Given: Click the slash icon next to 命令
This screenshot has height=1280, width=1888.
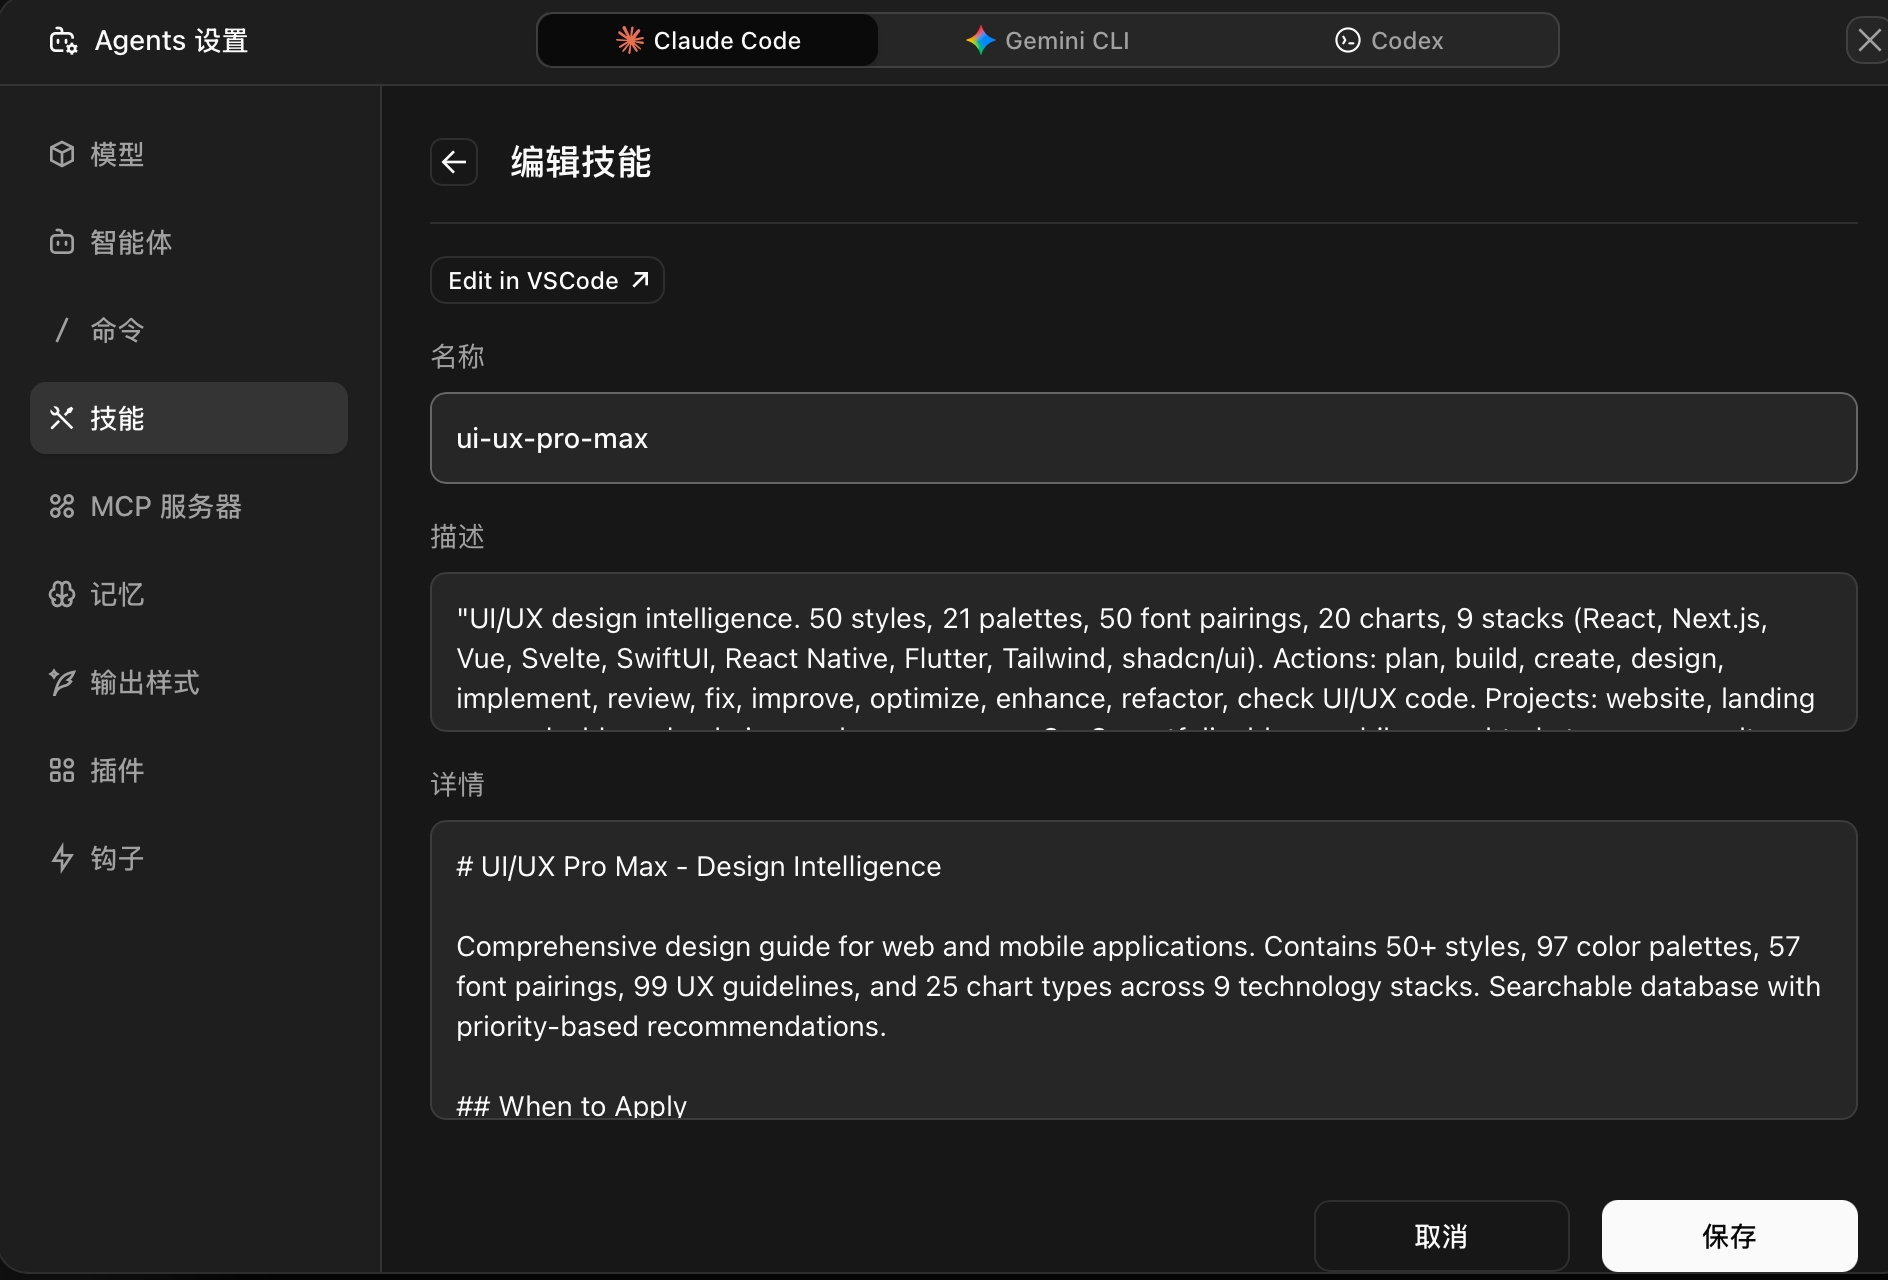Looking at the screenshot, I should click(x=62, y=330).
